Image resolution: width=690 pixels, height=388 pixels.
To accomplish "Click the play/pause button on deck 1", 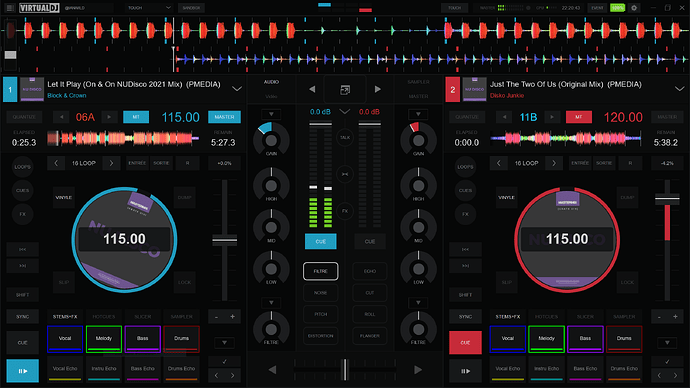I will coord(22,371).
